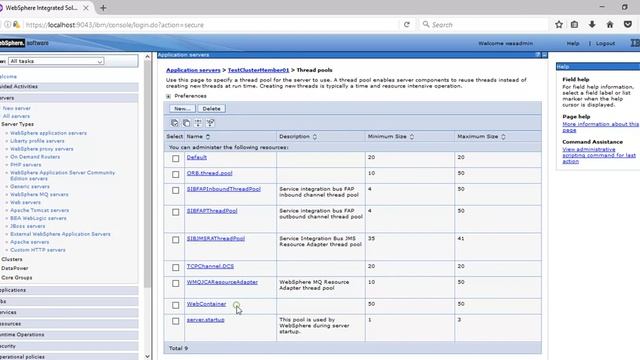The image size is (640, 360).
Task: Check the WebContainer checkbox
Action: (176, 305)
